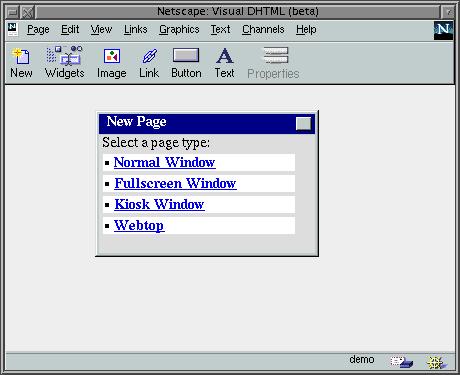Insert an image with the Image icon
This screenshot has height=375, width=460.
click(x=112, y=56)
